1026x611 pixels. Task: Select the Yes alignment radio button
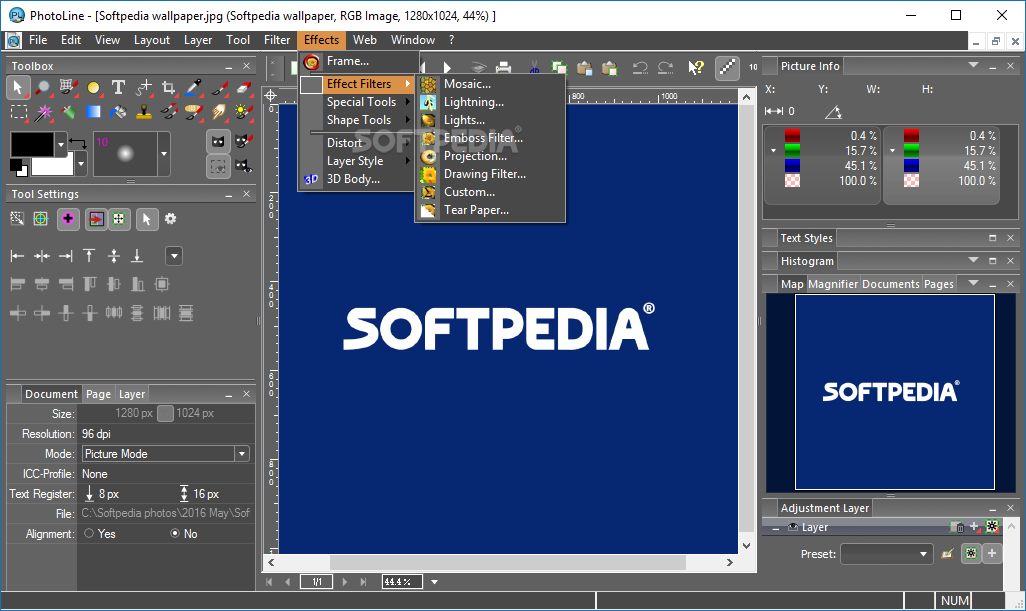[x=89, y=533]
